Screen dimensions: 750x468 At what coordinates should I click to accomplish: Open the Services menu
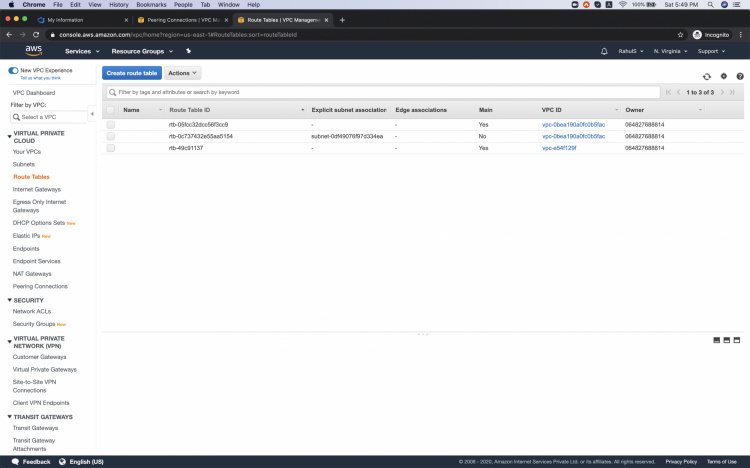[x=82, y=51]
